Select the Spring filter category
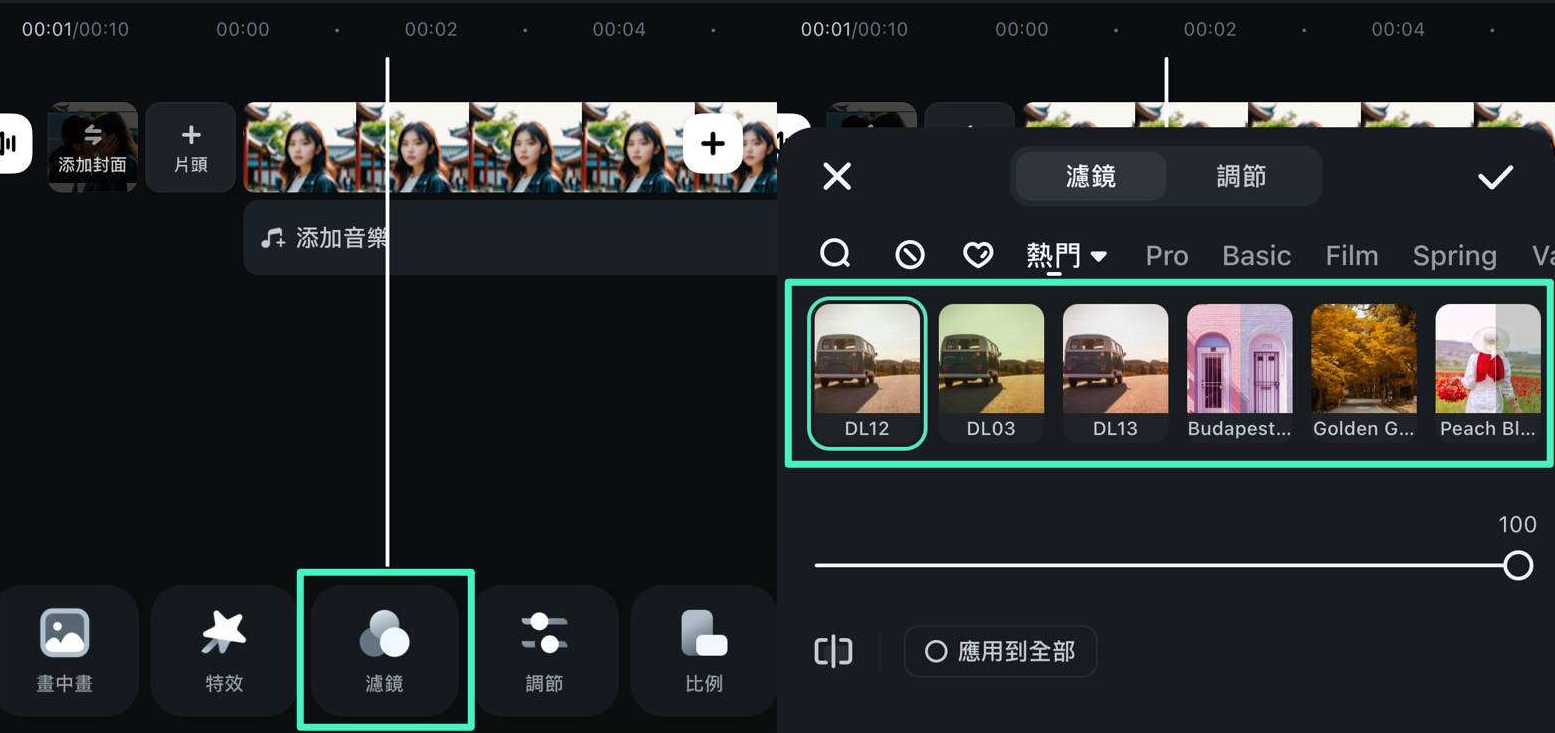1555x733 pixels. [x=1454, y=256]
